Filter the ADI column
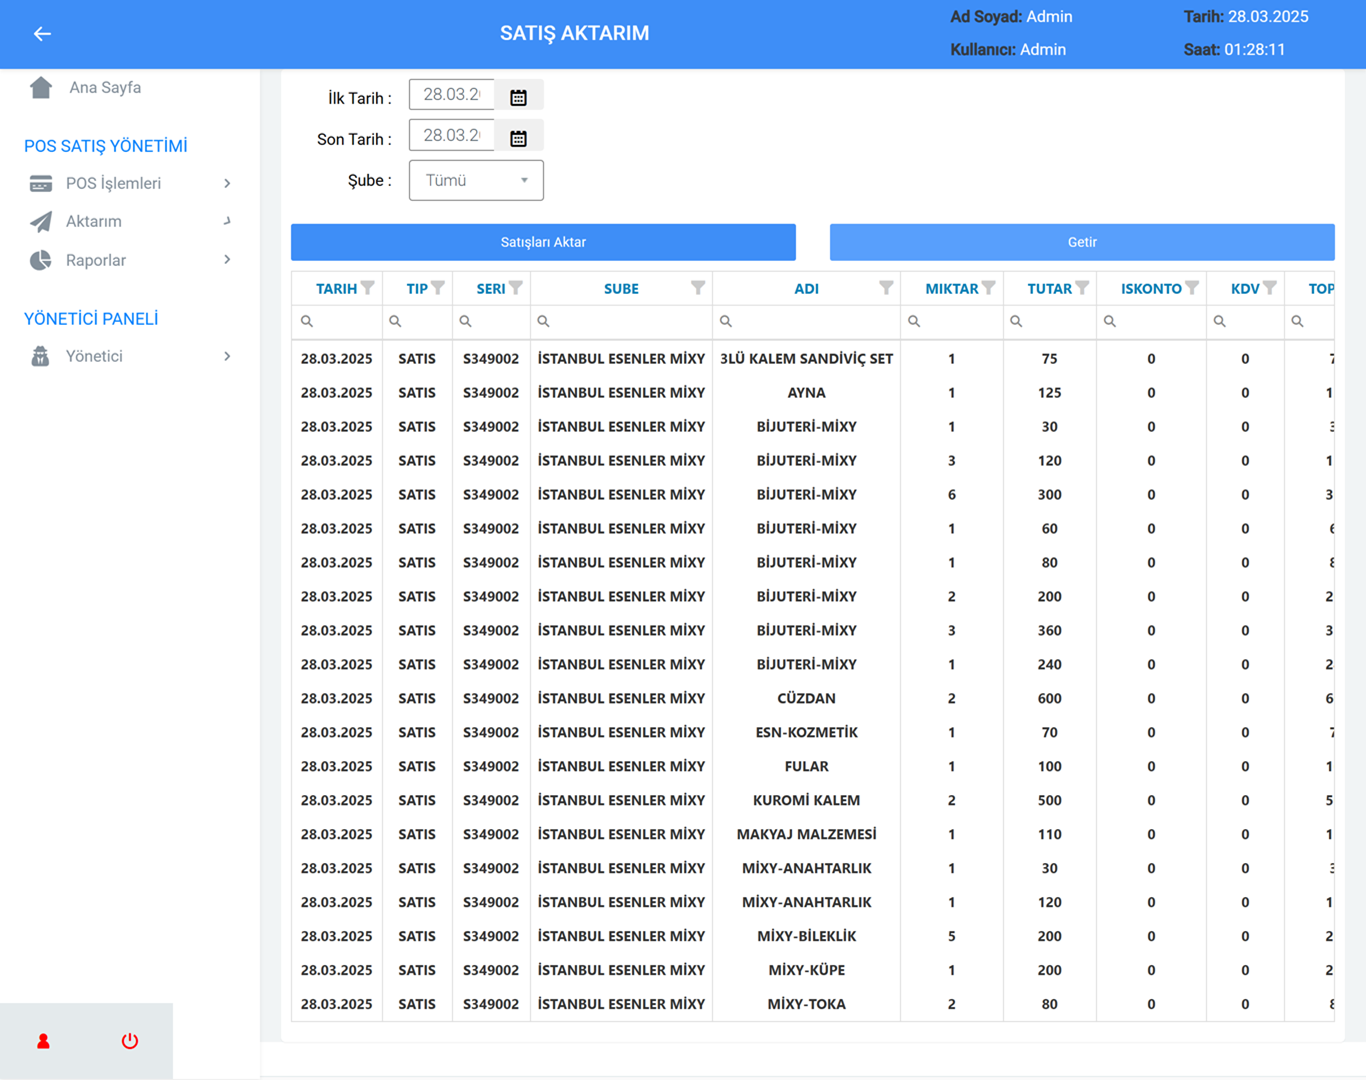Image resolution: width=1366 pixels, height=1080 pixels. click(x=886, y=288)
